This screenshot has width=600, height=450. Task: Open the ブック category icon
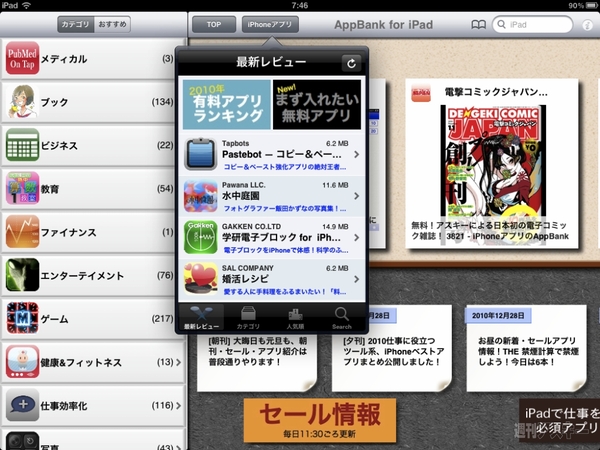point(23,102)
